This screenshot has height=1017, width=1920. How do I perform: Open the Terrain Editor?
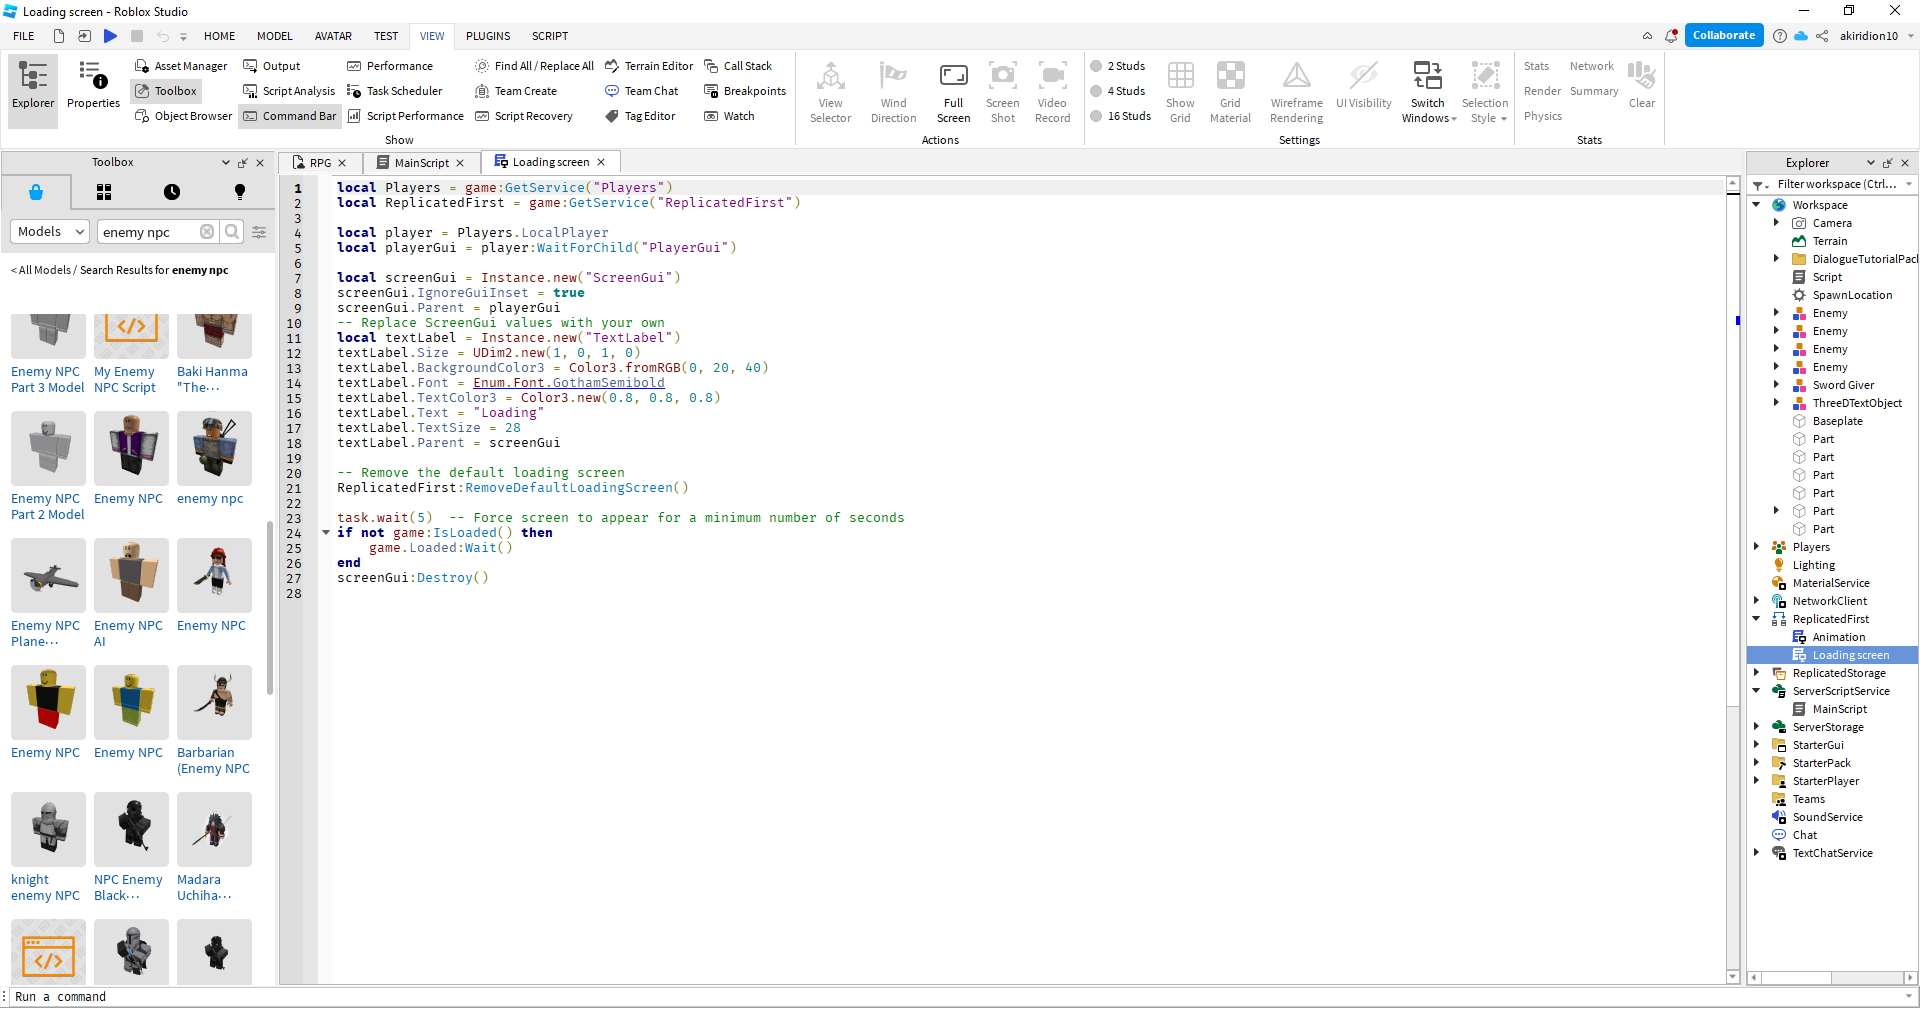point(649,66)
